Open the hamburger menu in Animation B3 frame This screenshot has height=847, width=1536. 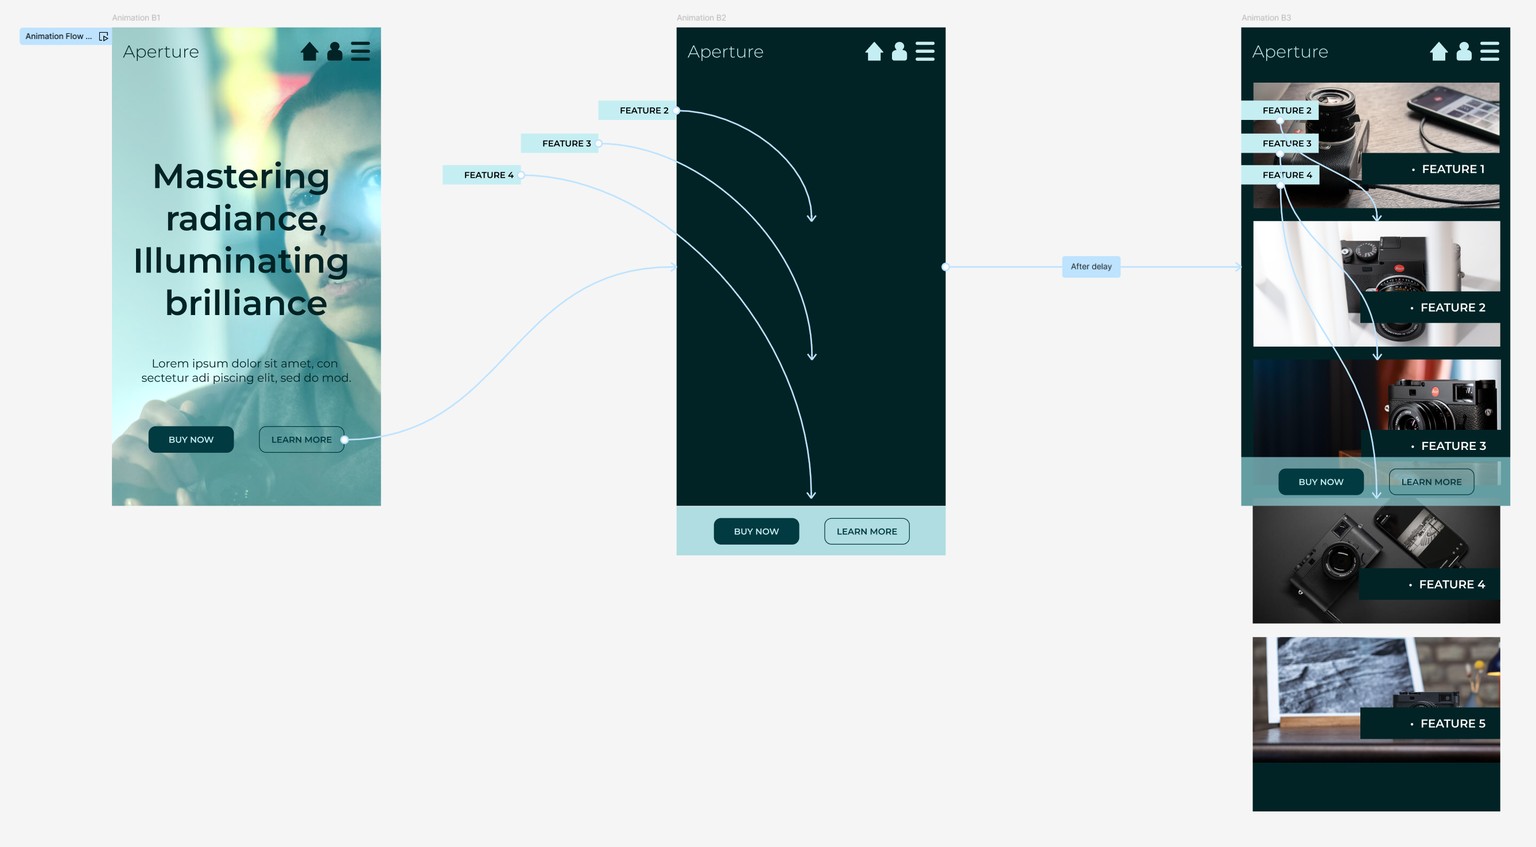[x=1490, y=51]
